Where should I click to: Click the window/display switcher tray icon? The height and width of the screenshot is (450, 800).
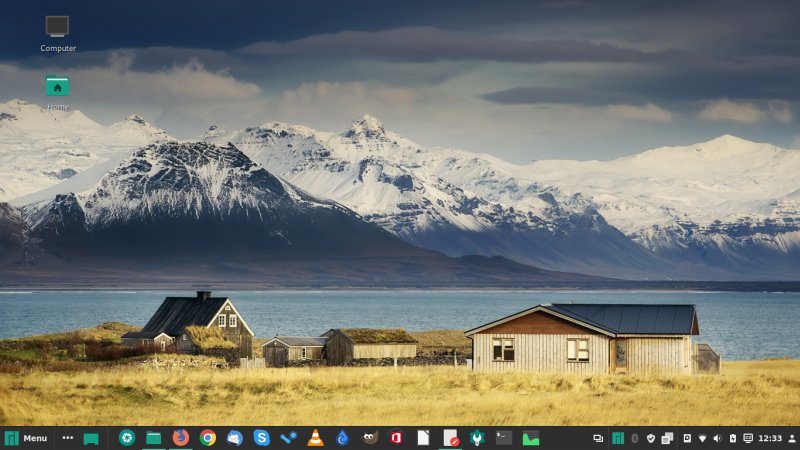point(598,438)
